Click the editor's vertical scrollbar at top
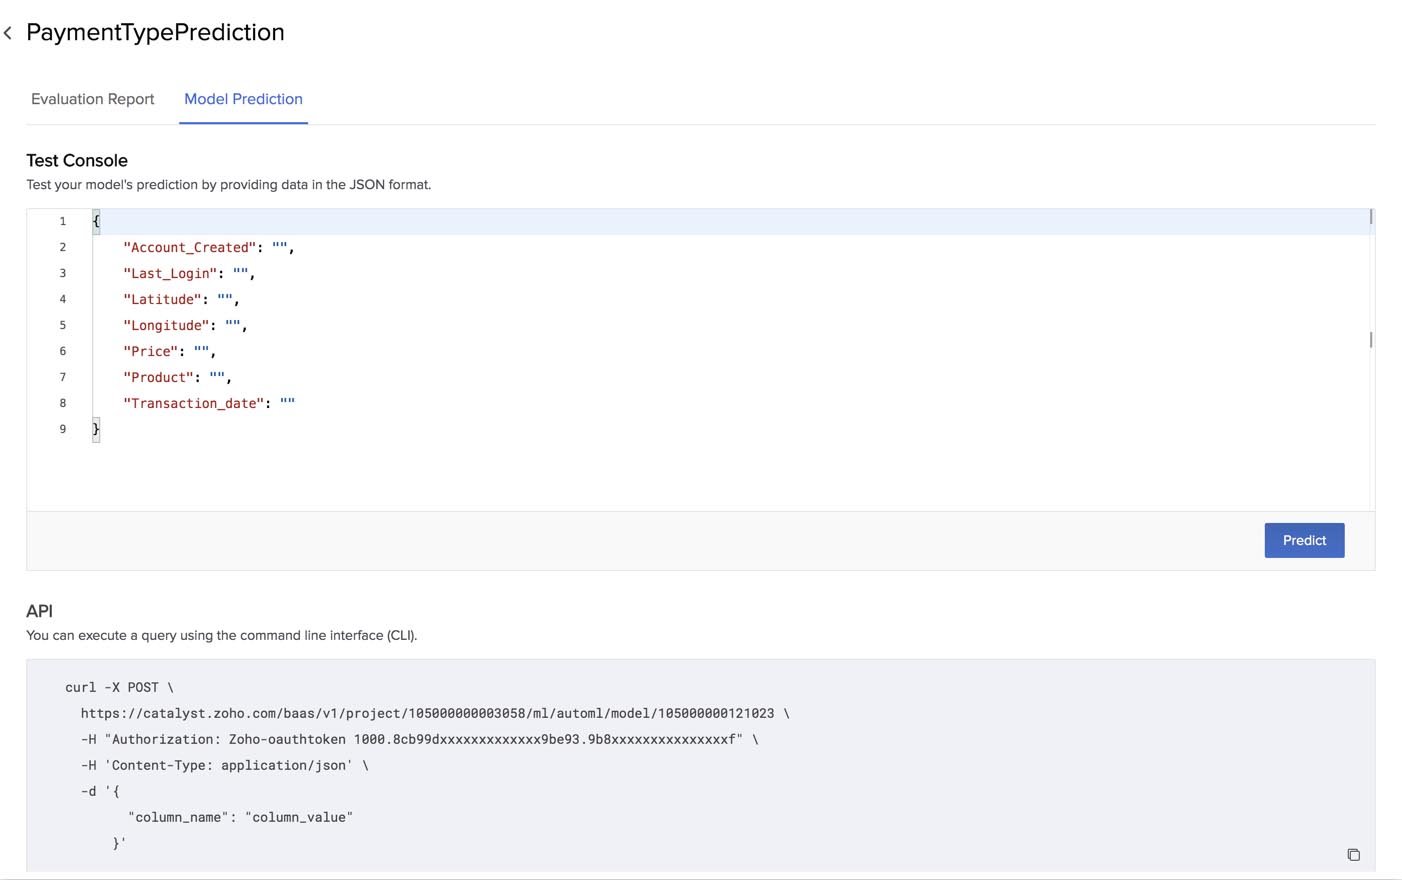1402x880 pixels. tap(1370, 217)
